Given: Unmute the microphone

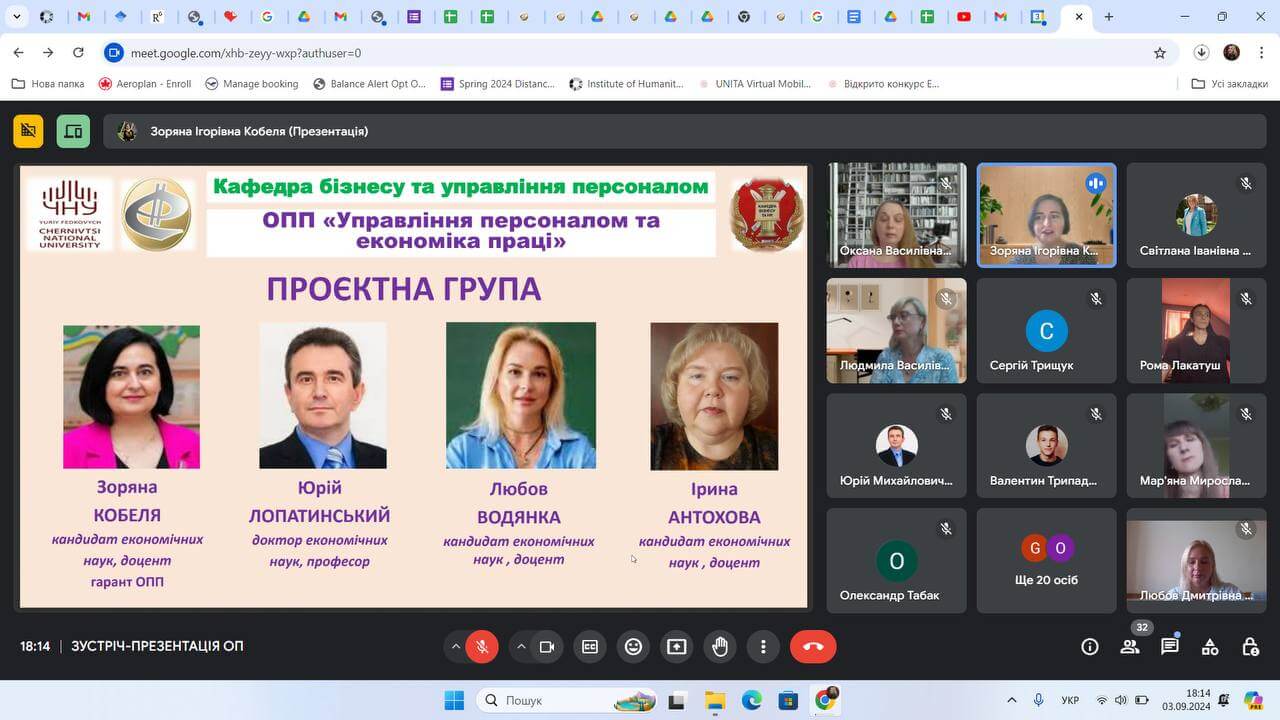Looking at the screenshot, I should pos(482,647).
